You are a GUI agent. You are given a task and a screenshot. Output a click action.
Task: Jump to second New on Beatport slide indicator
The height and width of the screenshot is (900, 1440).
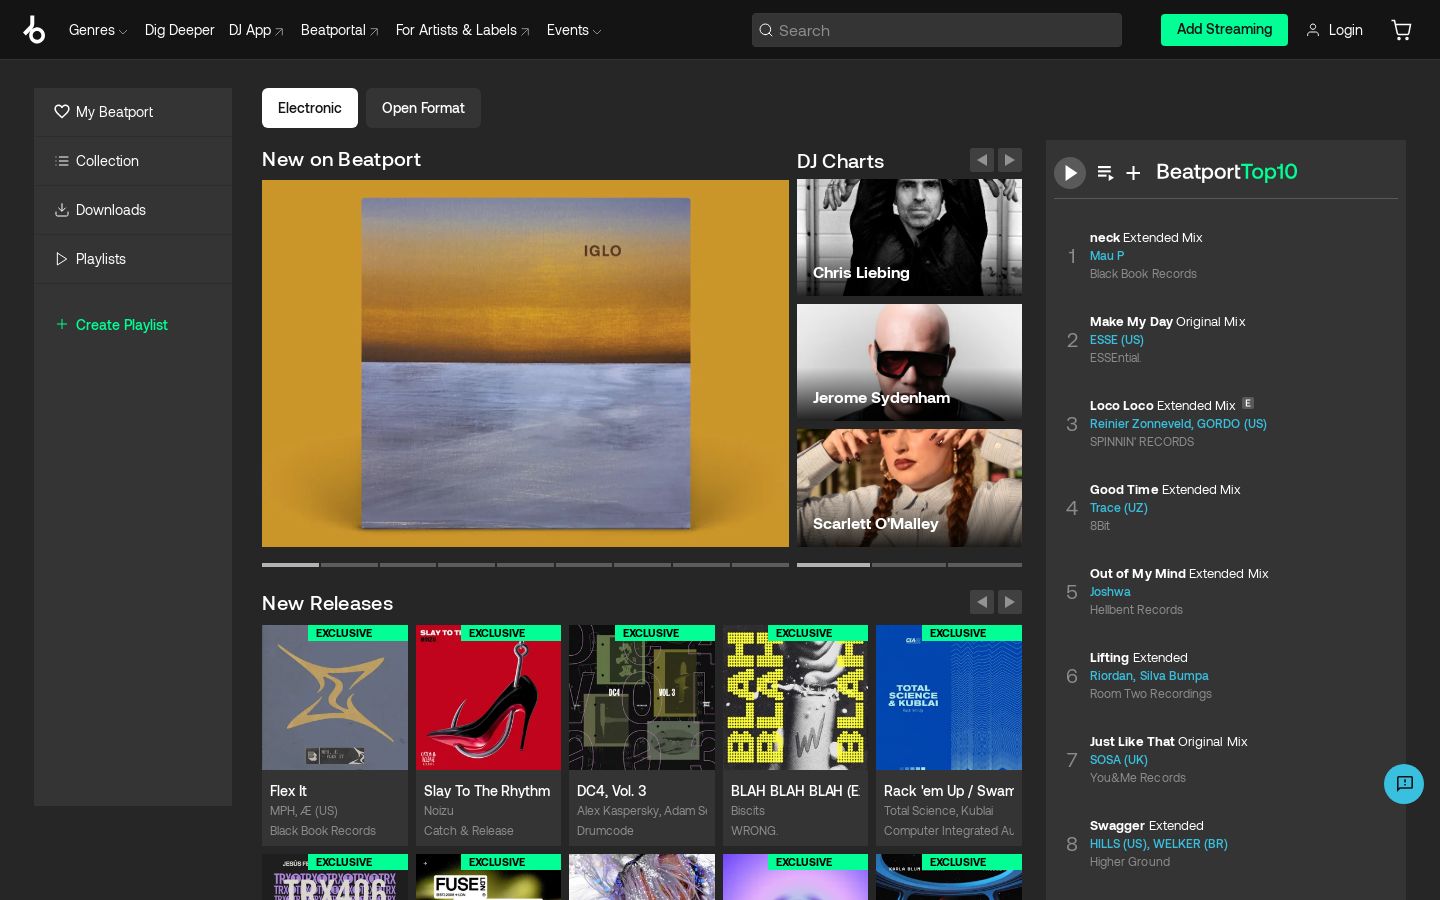[349, 565]
